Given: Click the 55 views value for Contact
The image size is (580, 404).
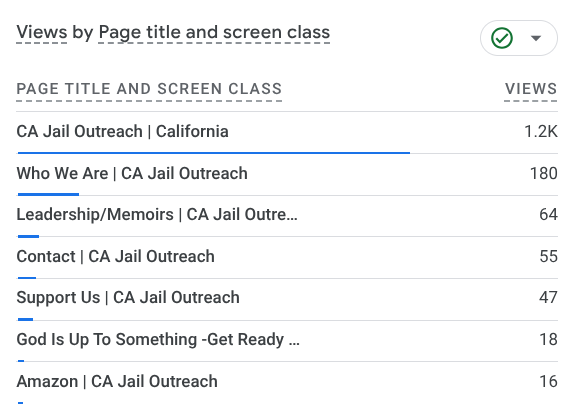Looking at the screenshot, I should [x=548, y=256].
